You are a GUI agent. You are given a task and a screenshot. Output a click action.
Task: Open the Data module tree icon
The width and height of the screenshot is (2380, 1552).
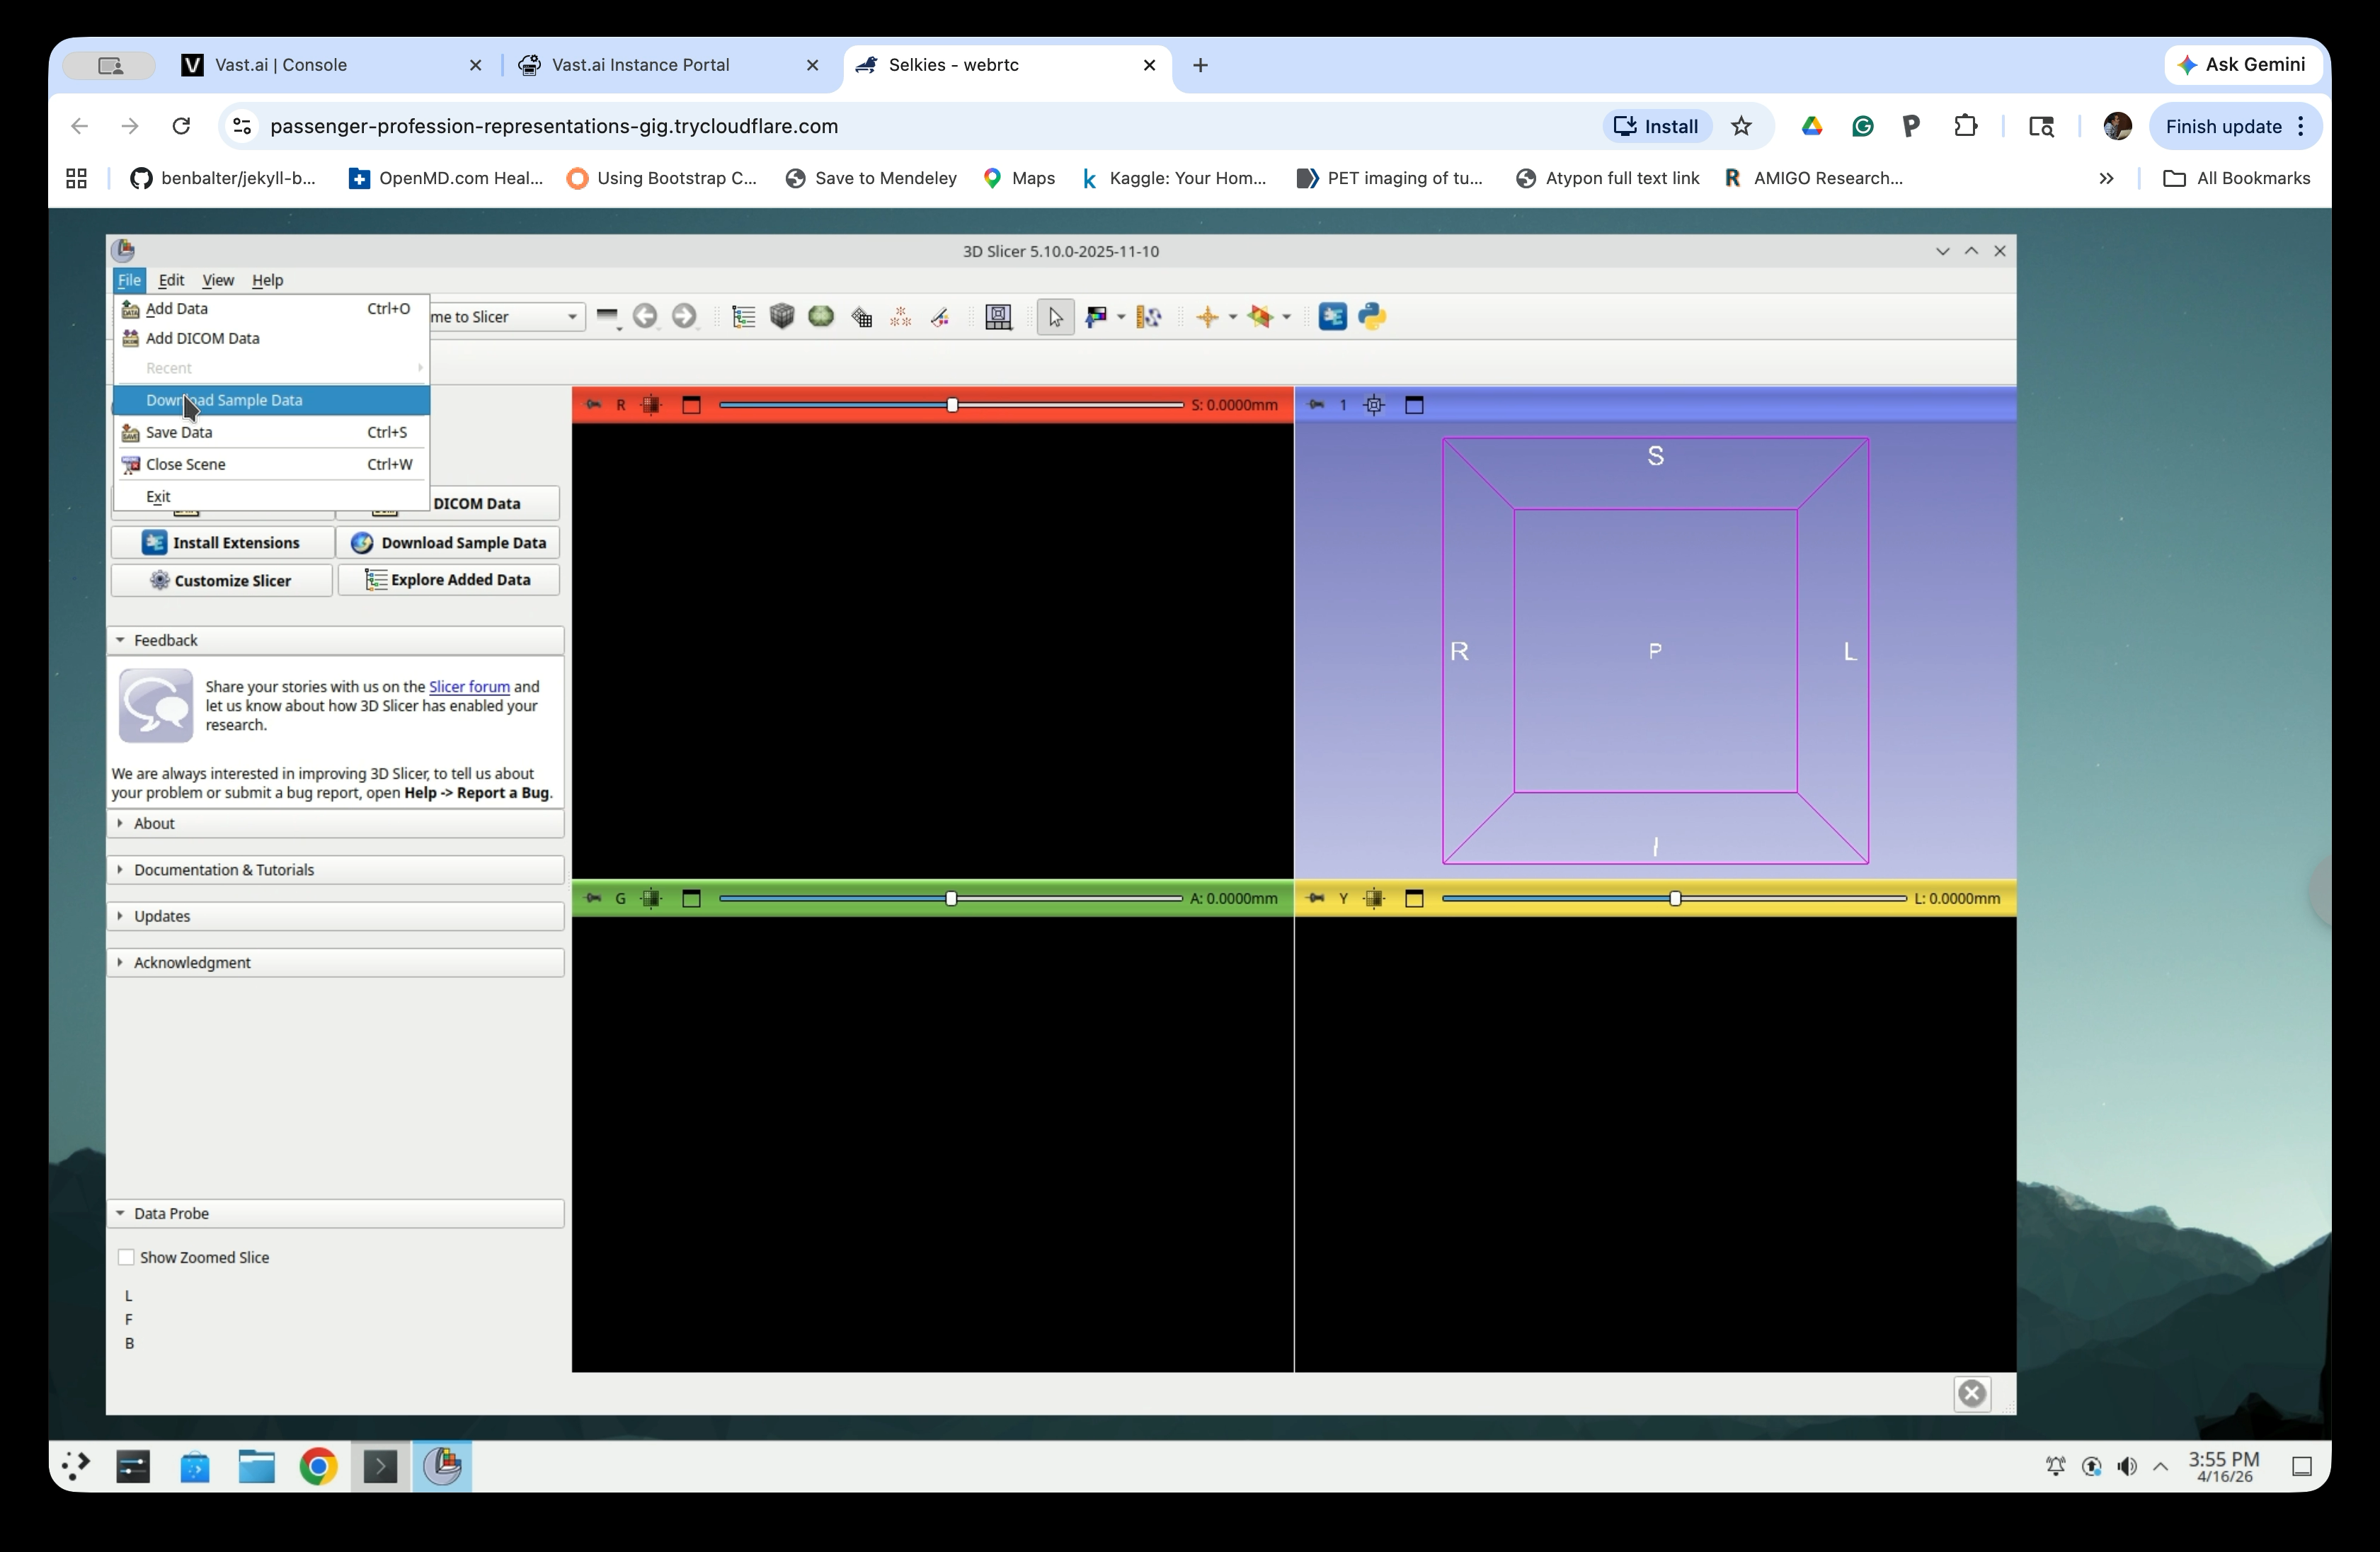click(743, 316)
